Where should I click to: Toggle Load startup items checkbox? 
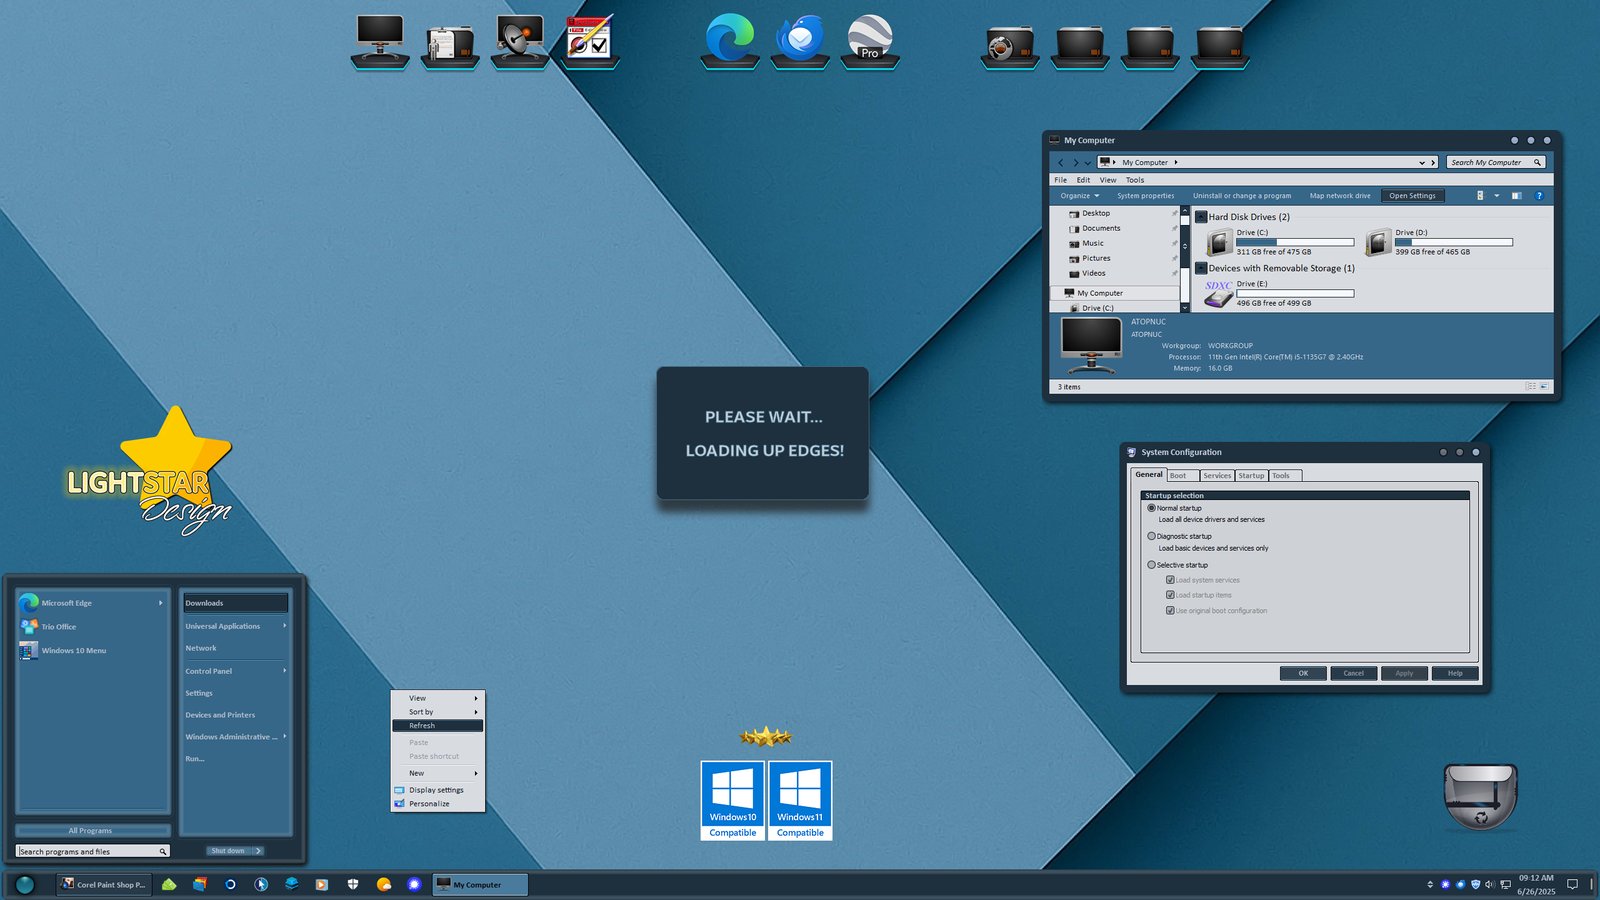coord(1170,595)
